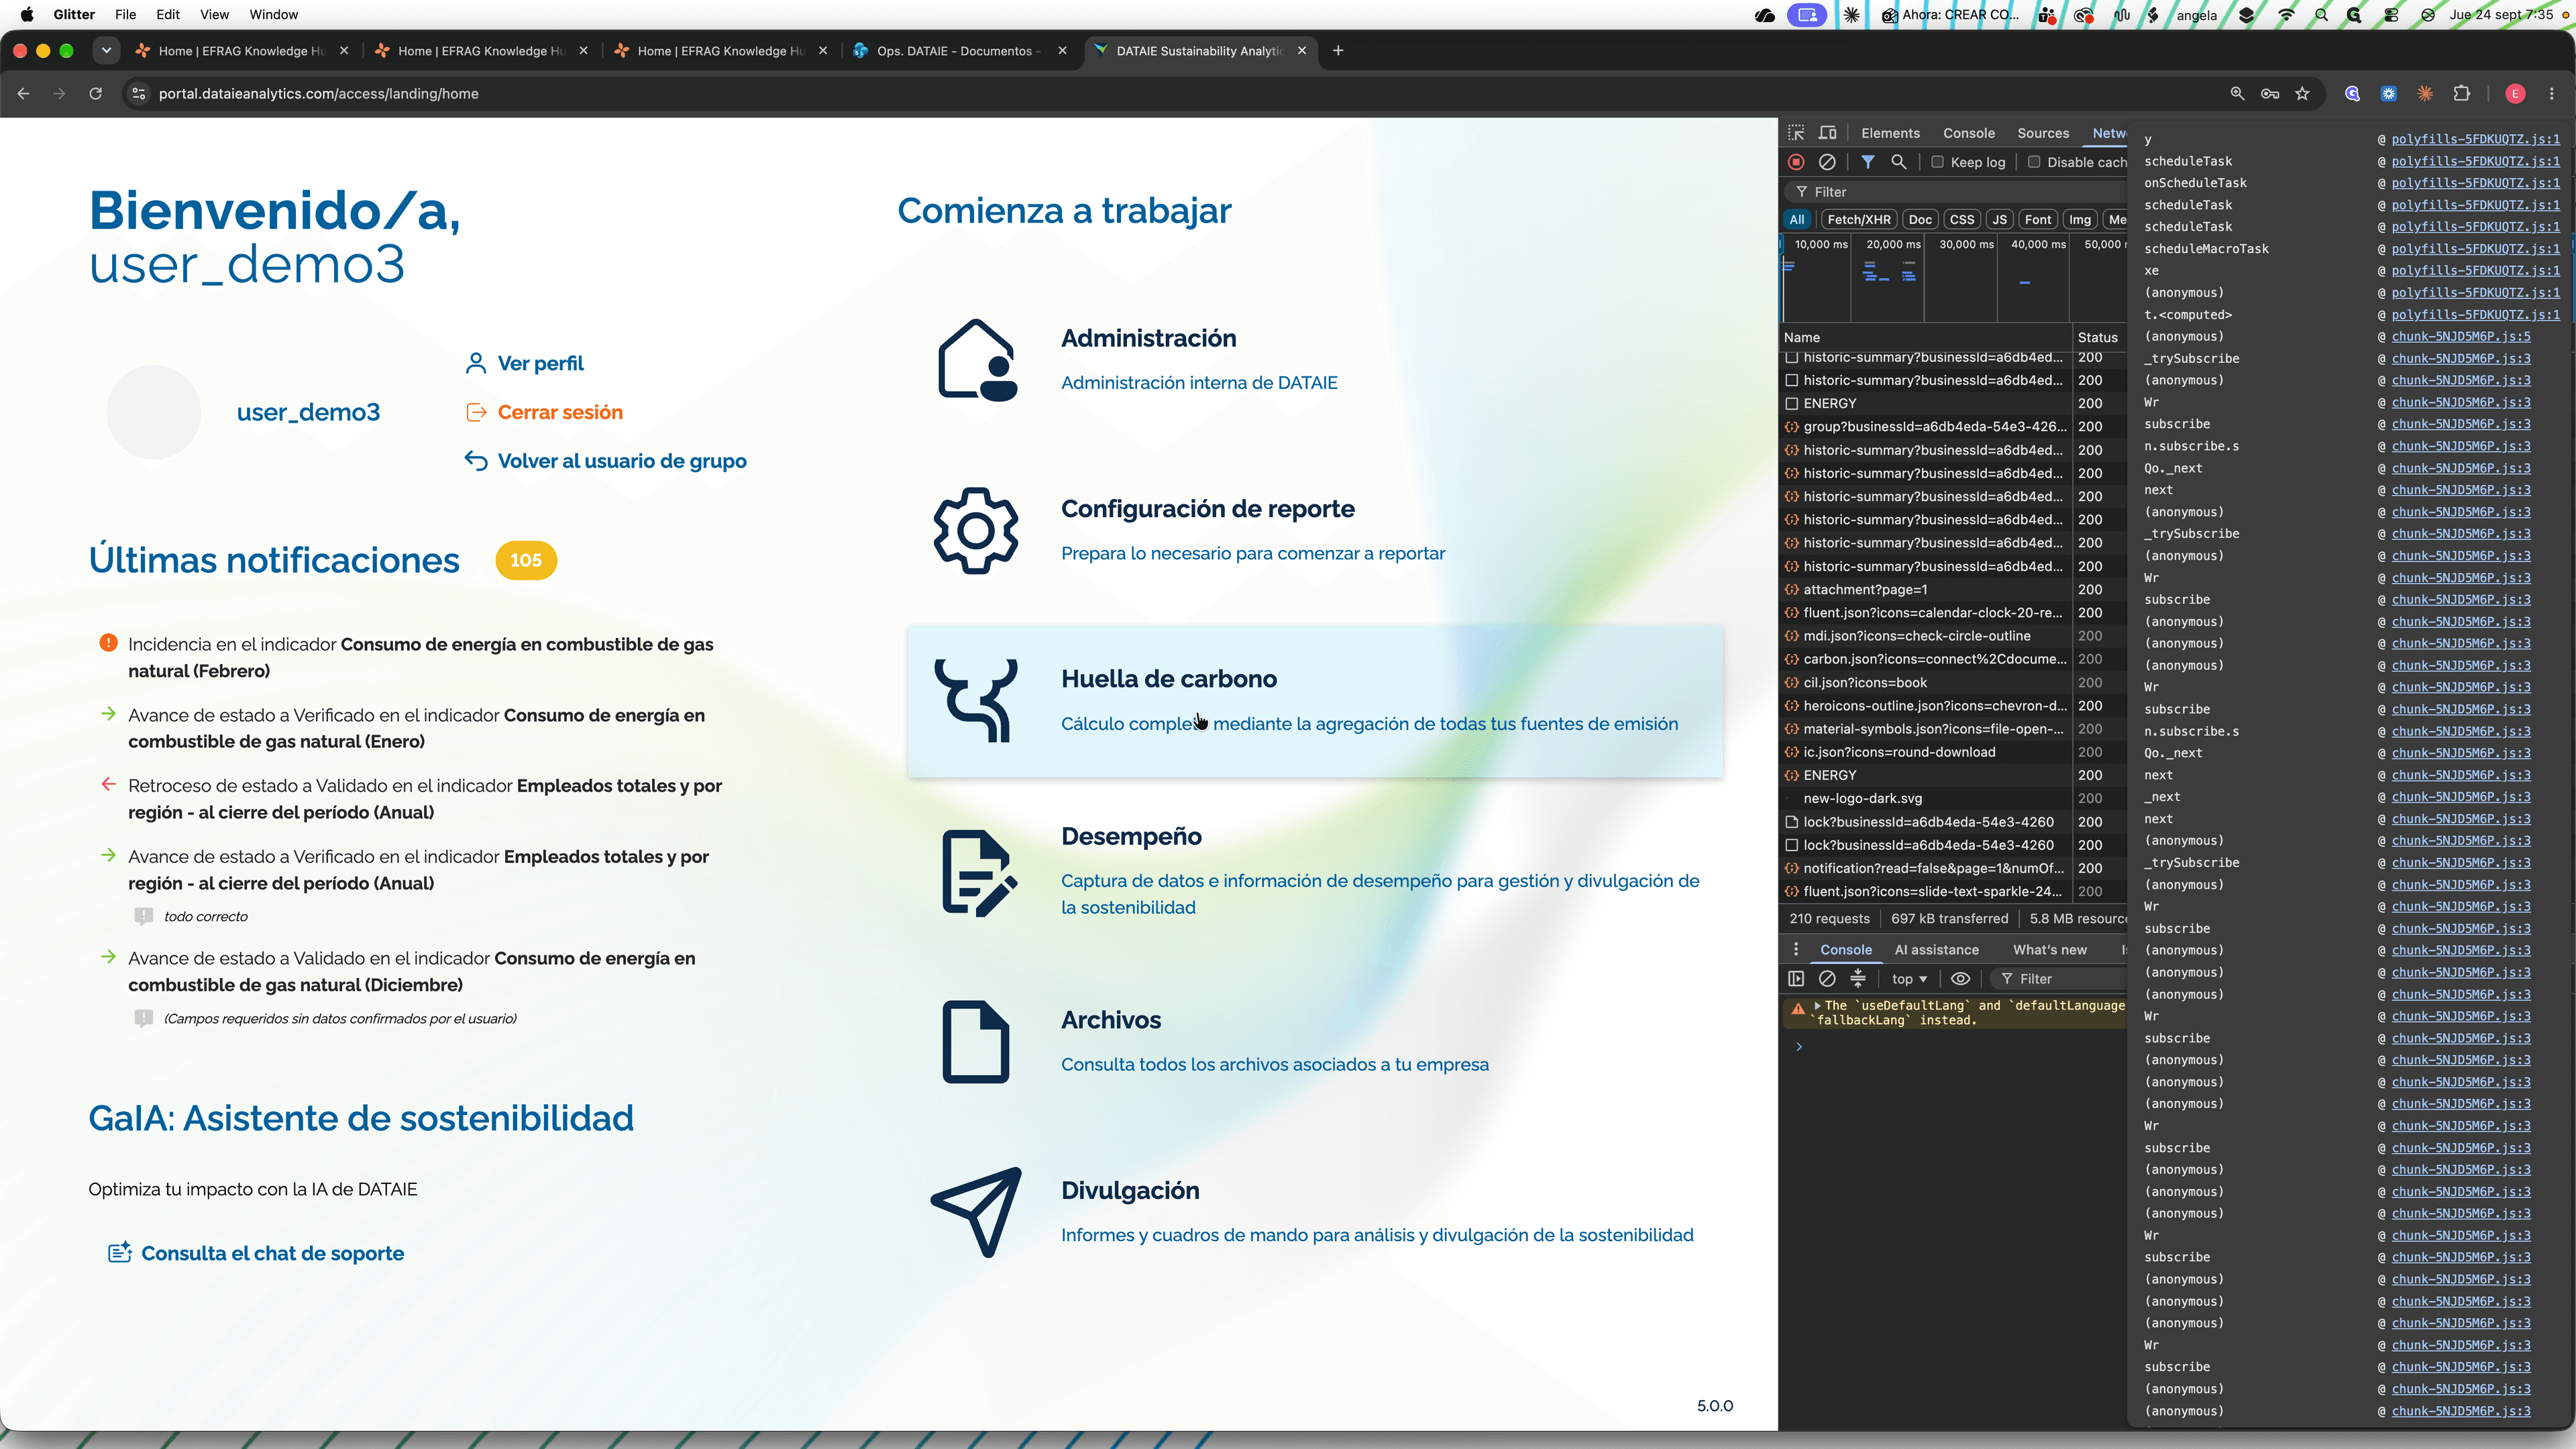This screenshot has height=1449, width=2576.
Task: Click Cerrar sesión to log out
Action: point(544,412)
